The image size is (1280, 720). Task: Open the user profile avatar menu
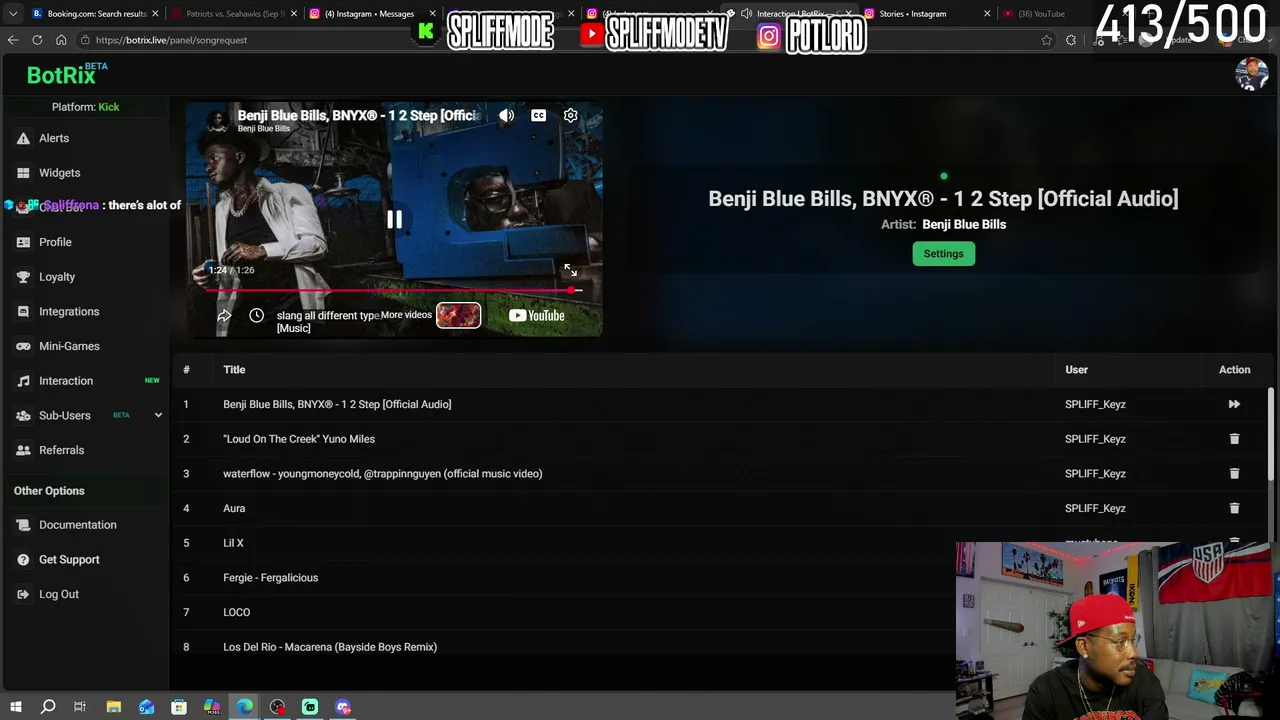[x=1251, y=74]
